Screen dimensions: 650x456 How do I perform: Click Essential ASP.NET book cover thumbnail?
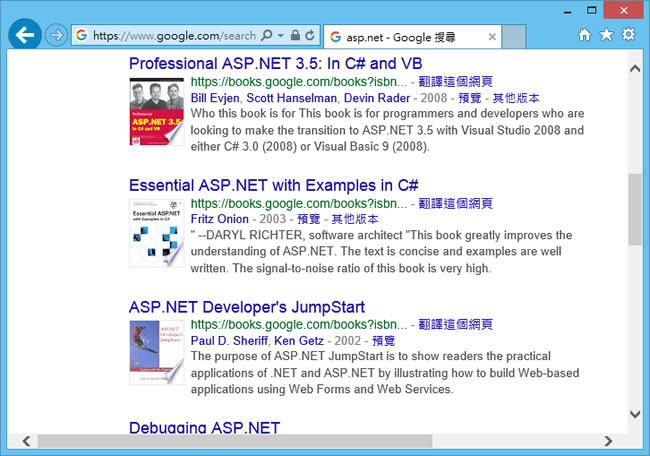pos(157,233)
